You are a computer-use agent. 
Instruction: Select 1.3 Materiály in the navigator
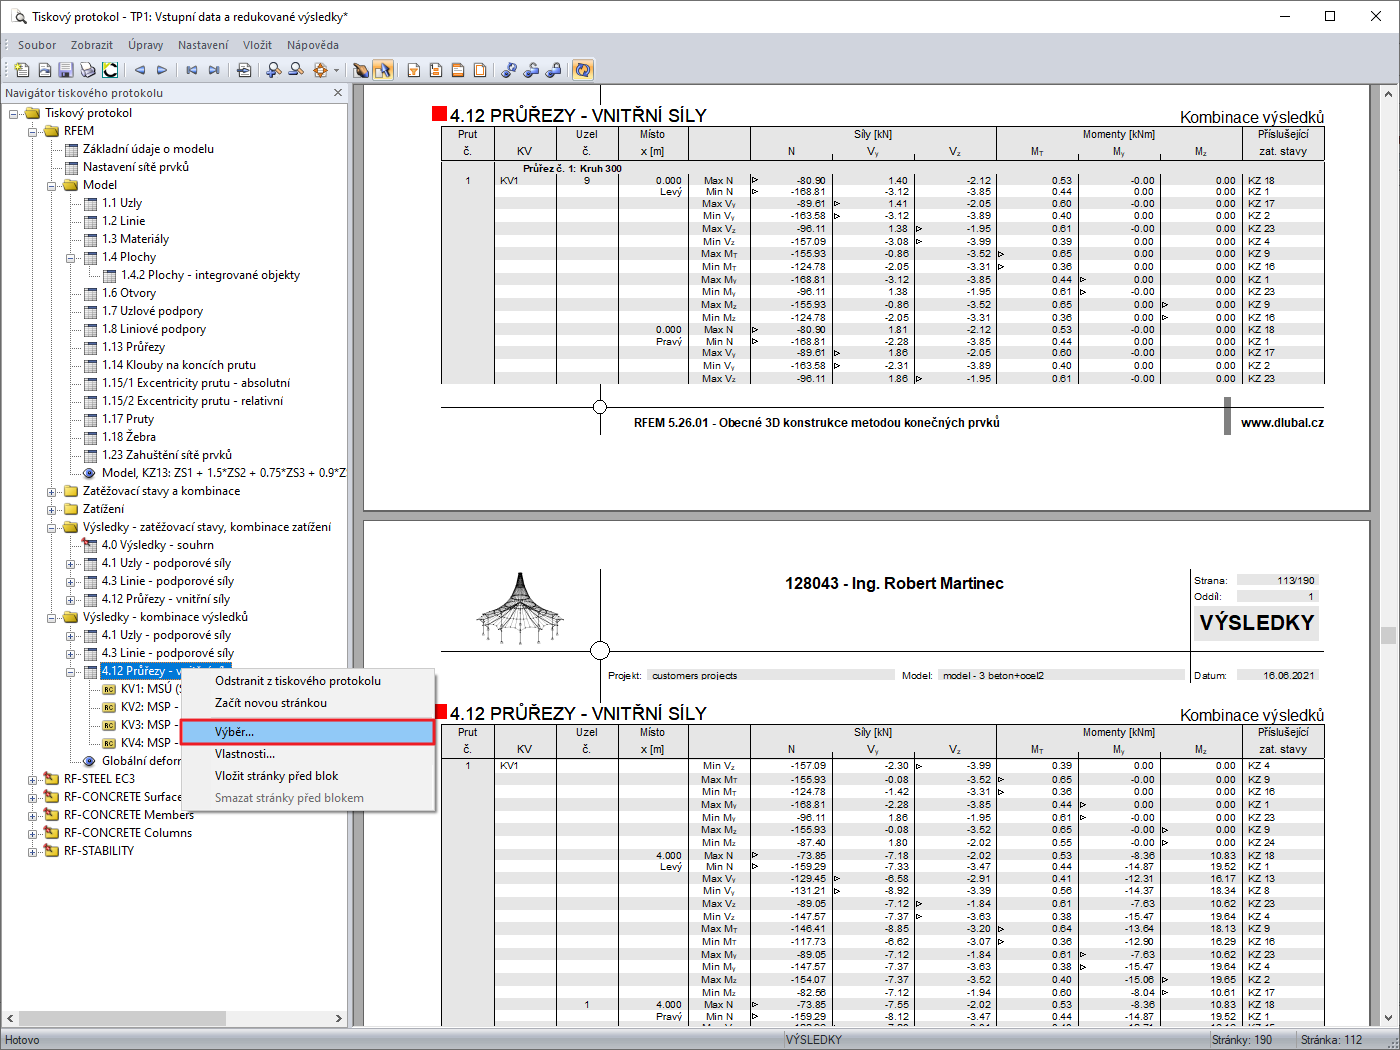(x=135, y=239)
